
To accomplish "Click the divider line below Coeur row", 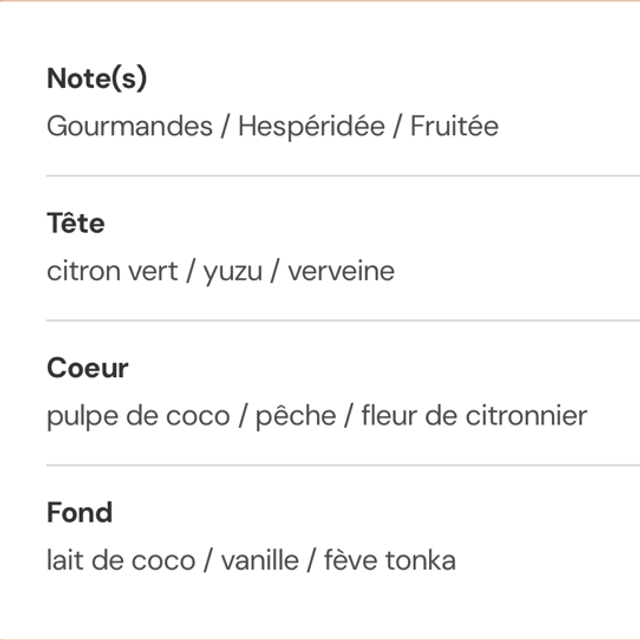I will pos(340,465).
